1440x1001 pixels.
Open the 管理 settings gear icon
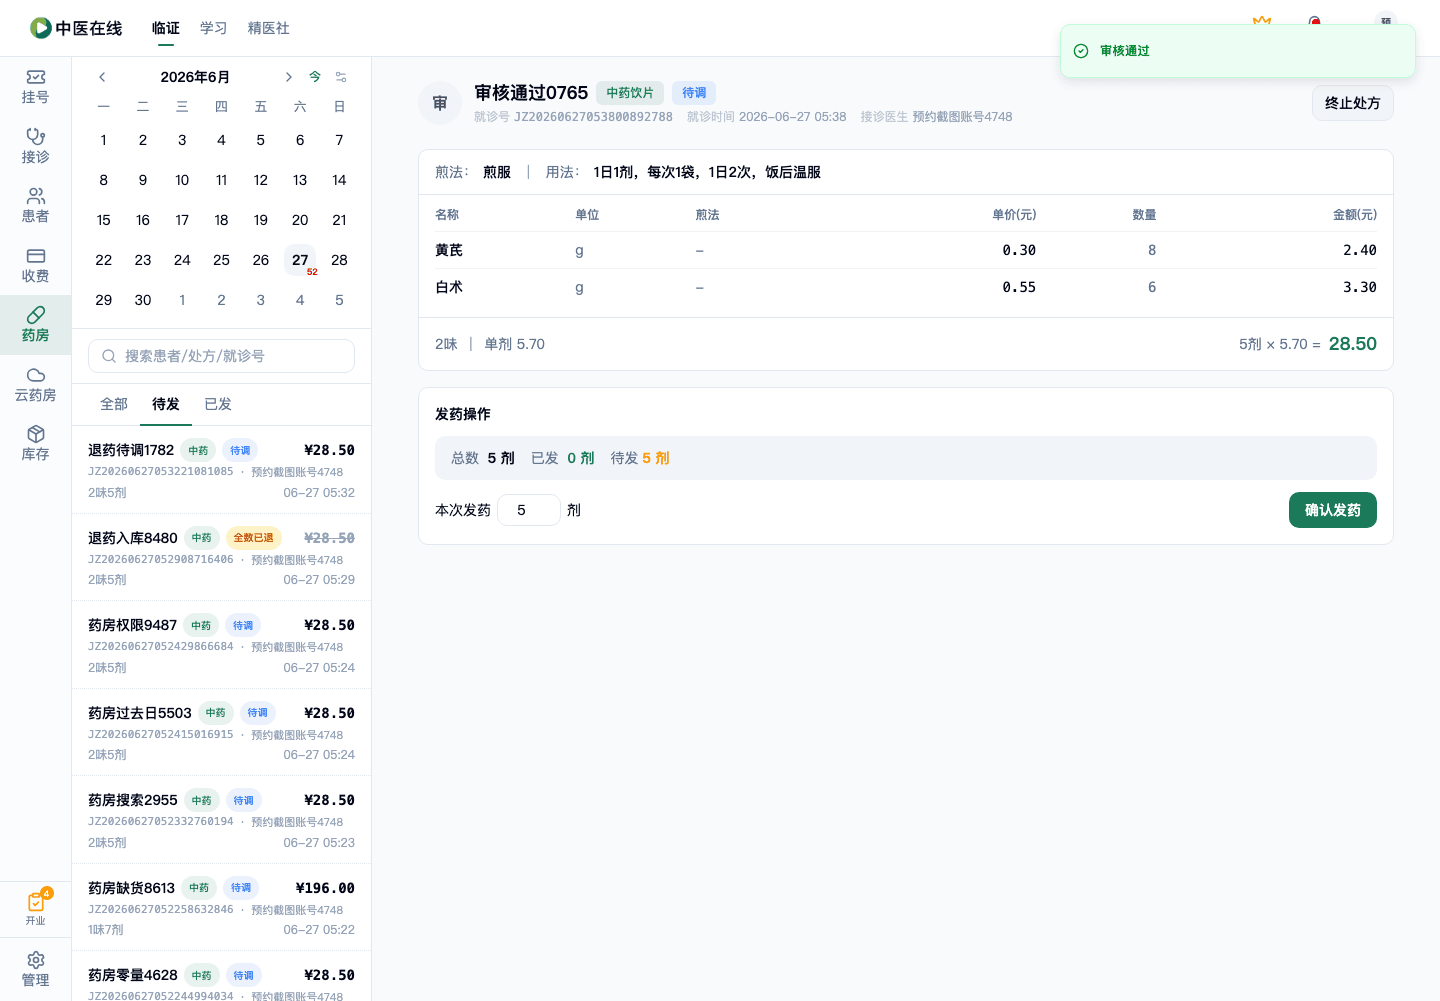point(35,969)
